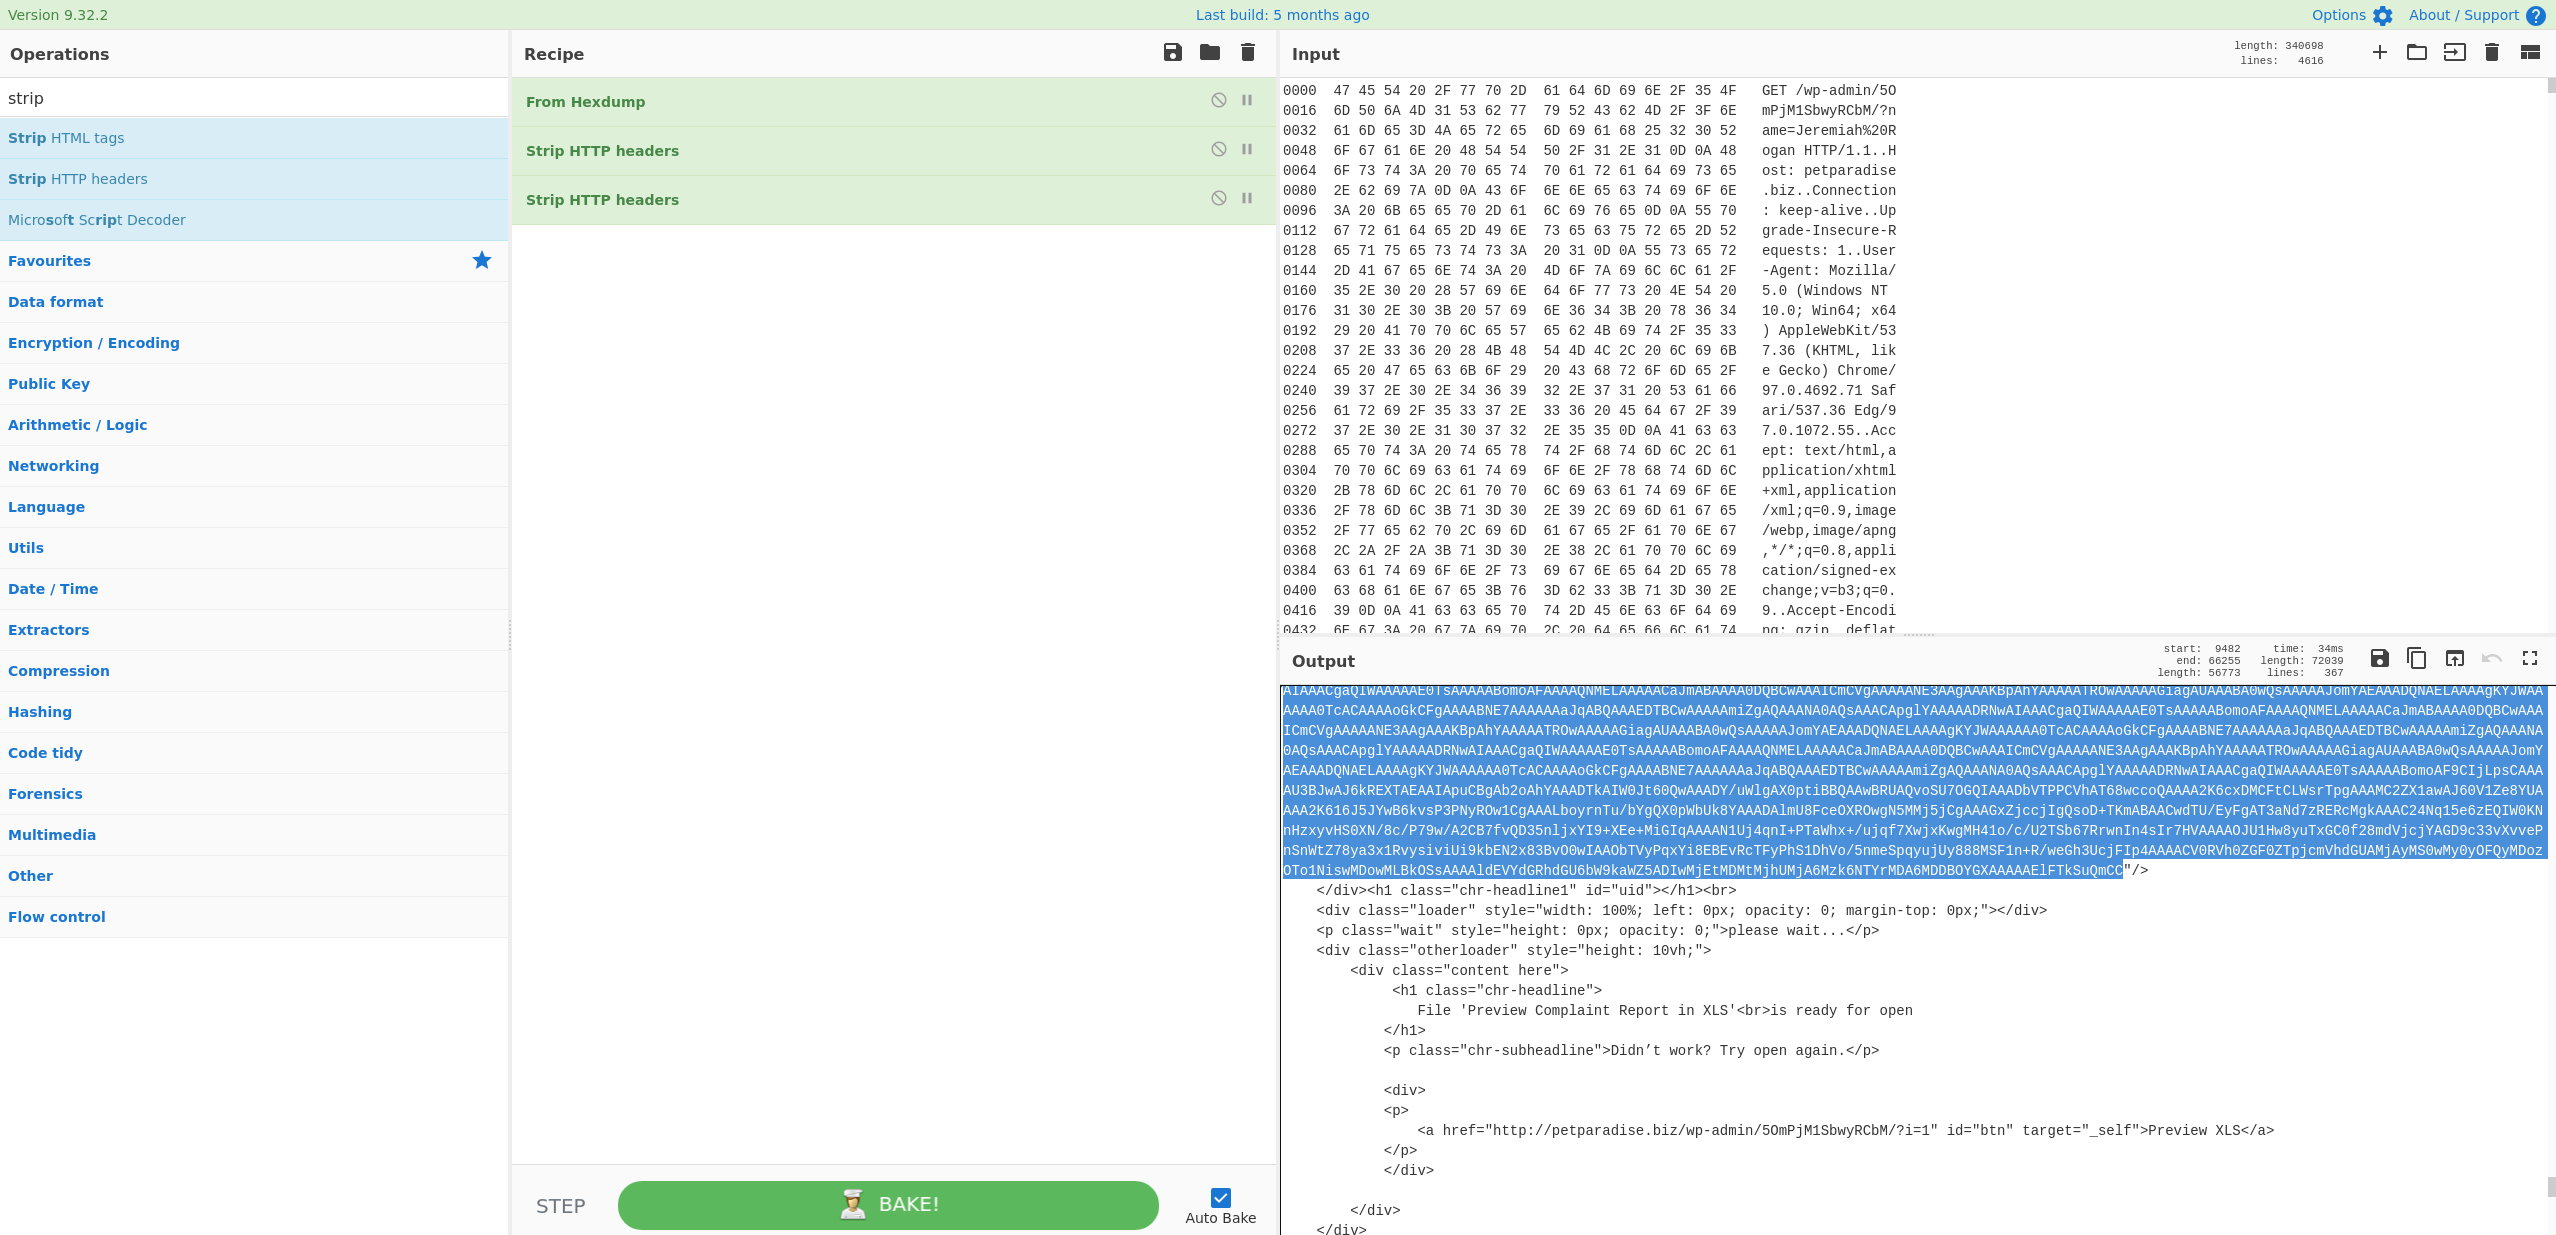Viewport: 2556px width, 1235px height.
Task: Open folder as input
Action: [x=2417, y=52]
